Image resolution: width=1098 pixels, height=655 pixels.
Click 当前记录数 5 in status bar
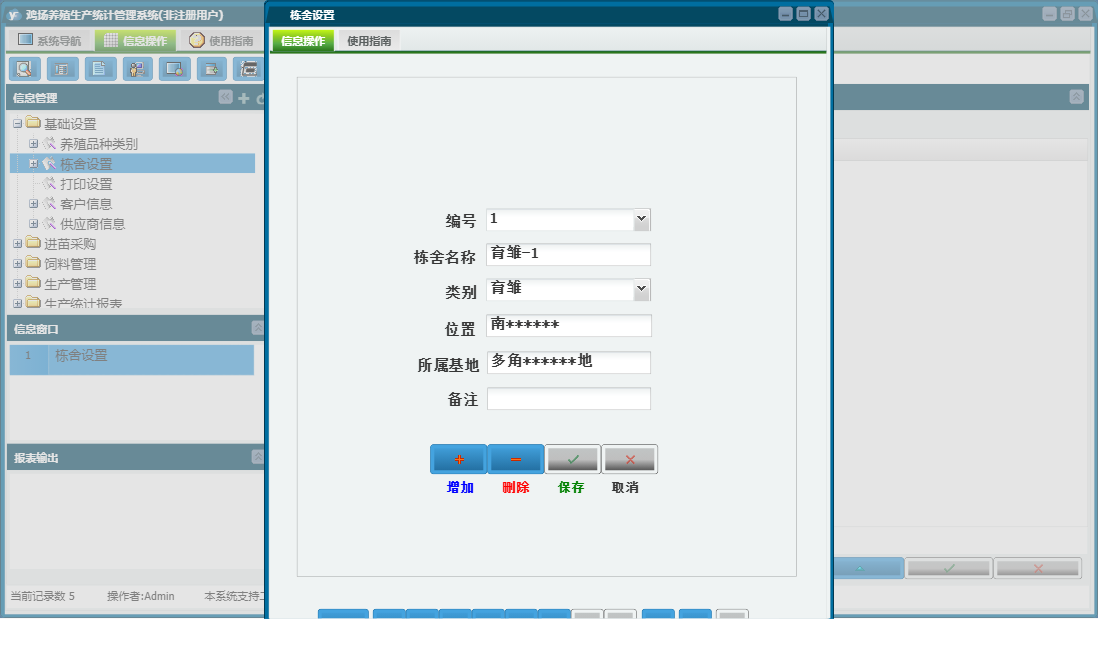(42, 596)
